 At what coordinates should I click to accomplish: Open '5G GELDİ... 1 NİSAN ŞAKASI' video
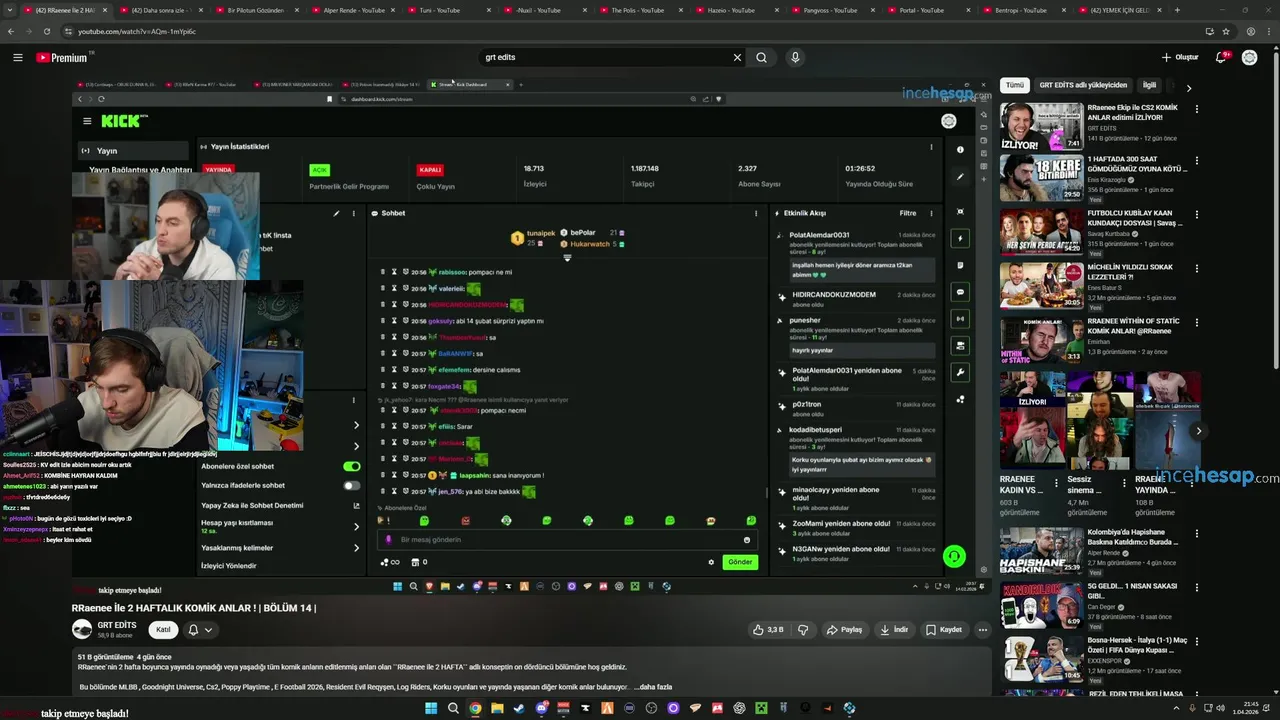click(x=1041, y=603)
